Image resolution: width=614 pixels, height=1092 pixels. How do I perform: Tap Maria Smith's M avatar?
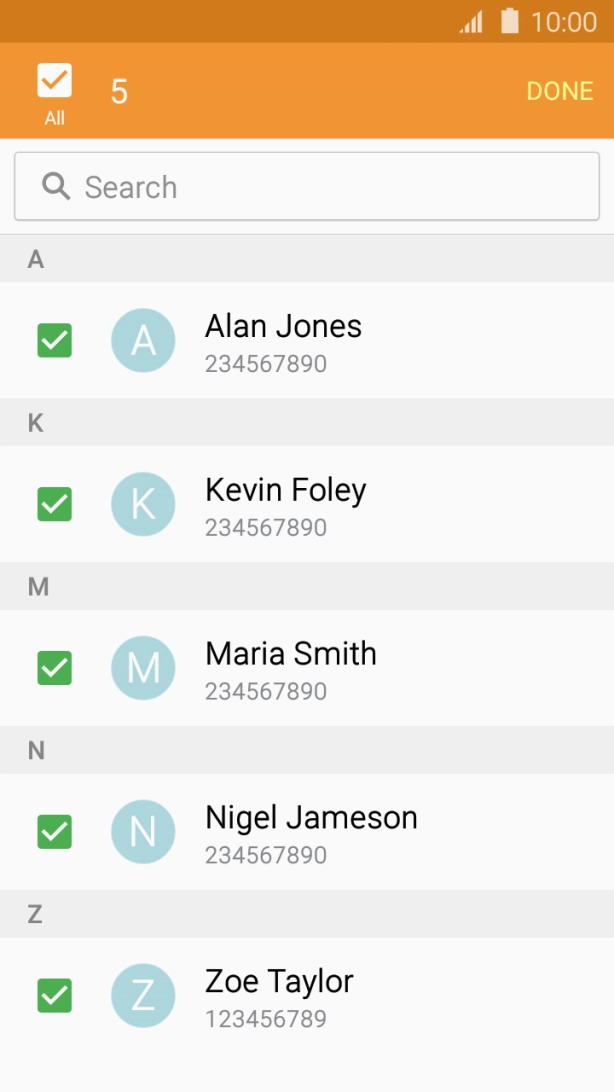point(143,668)
